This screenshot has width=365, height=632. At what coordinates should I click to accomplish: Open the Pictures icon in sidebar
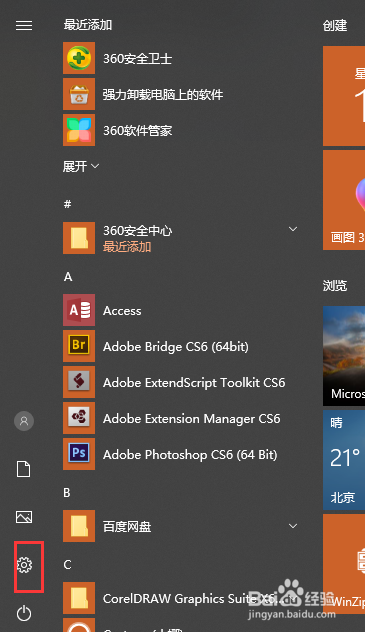click(x=24, y=517)
